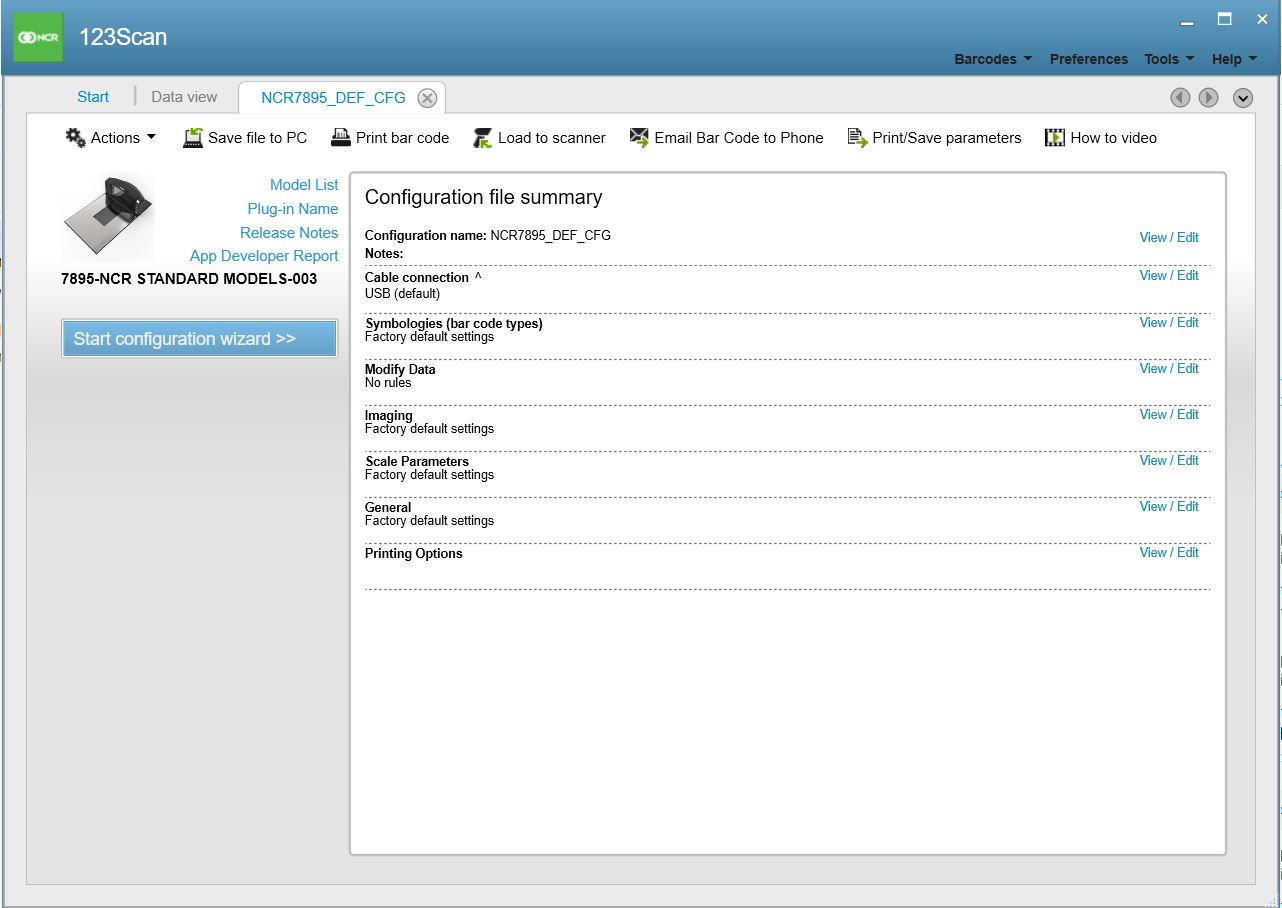
Task: Click the 'General' heading
Action: point(388,508)
